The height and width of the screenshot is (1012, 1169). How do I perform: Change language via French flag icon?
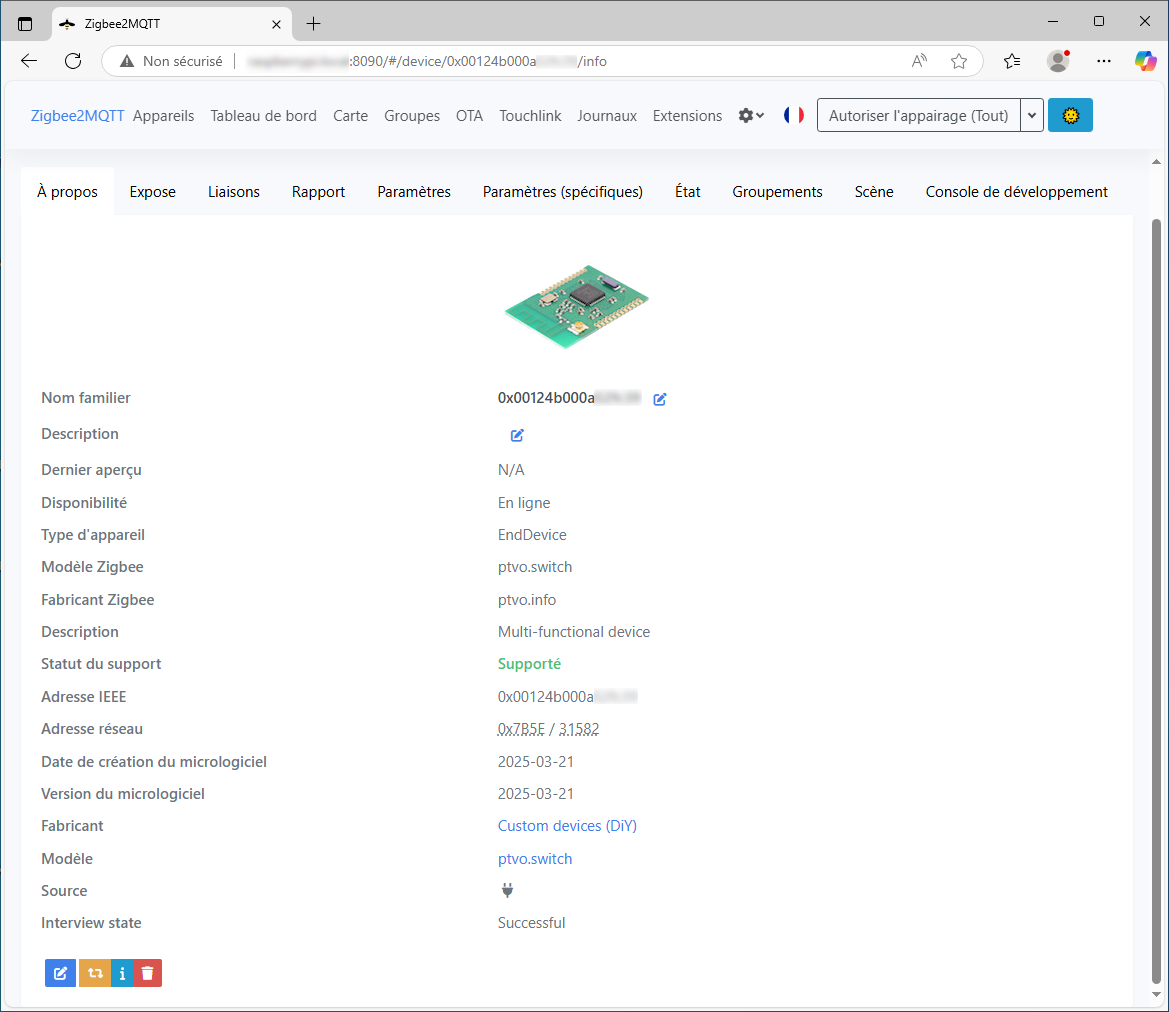[793, 115]
